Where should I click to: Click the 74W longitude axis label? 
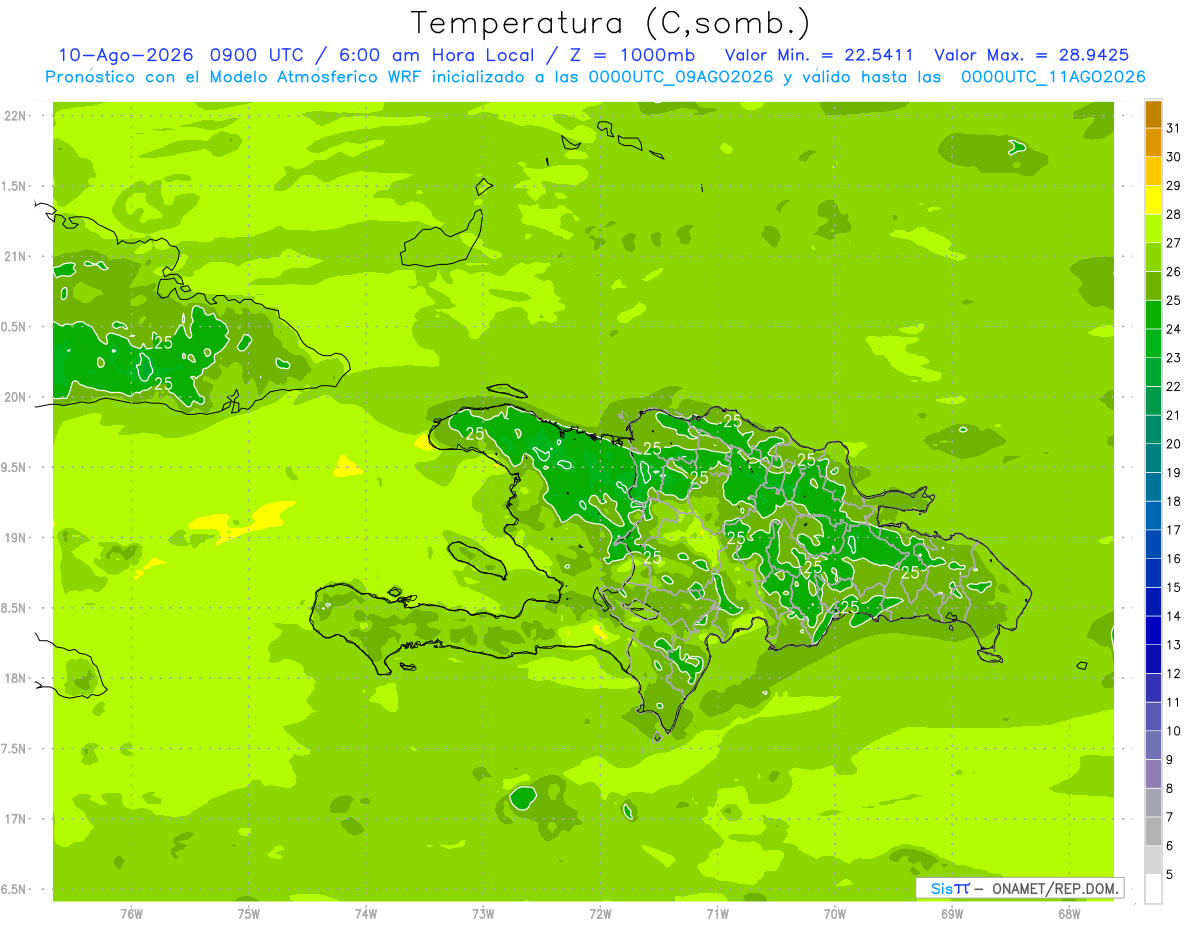click(366, 914)
